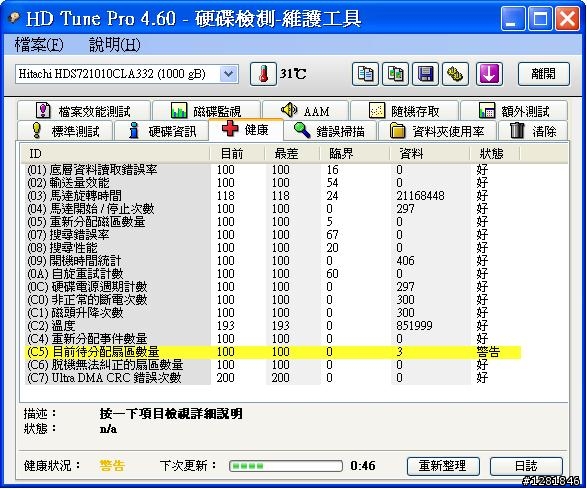Copy info to clipboard icon
587x489 pixels.
(x=365, y=74)
